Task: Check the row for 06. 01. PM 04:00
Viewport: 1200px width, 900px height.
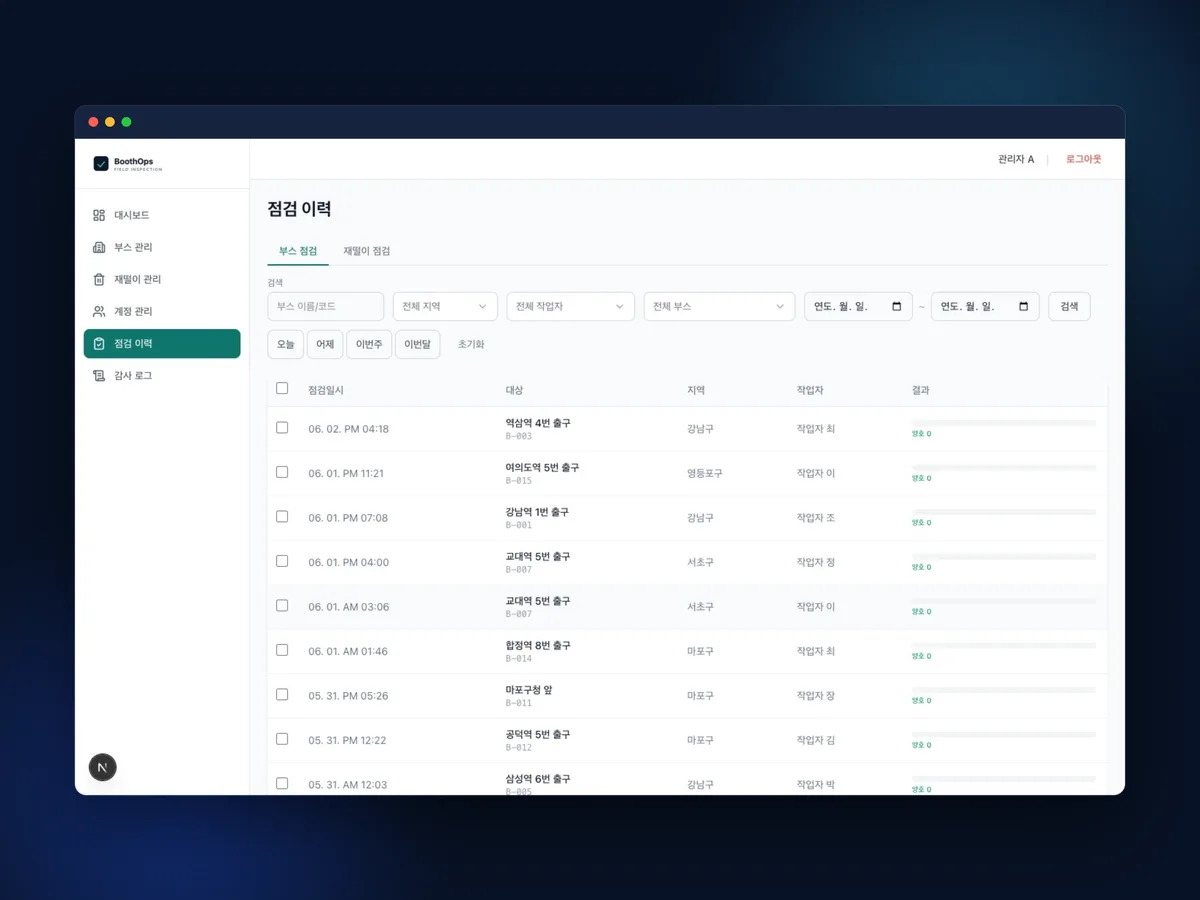Action: click(282, 561)
